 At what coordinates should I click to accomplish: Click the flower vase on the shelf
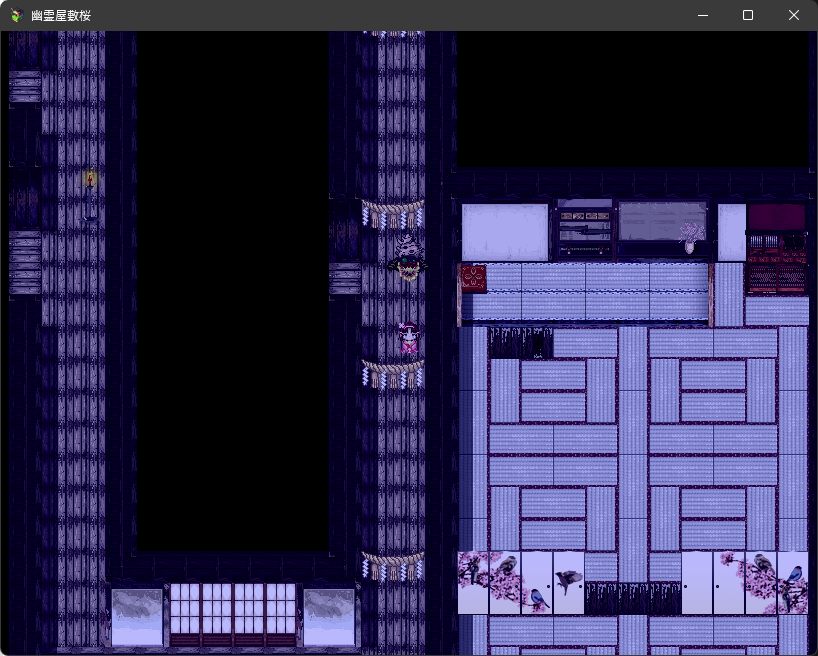click(691, 237)
